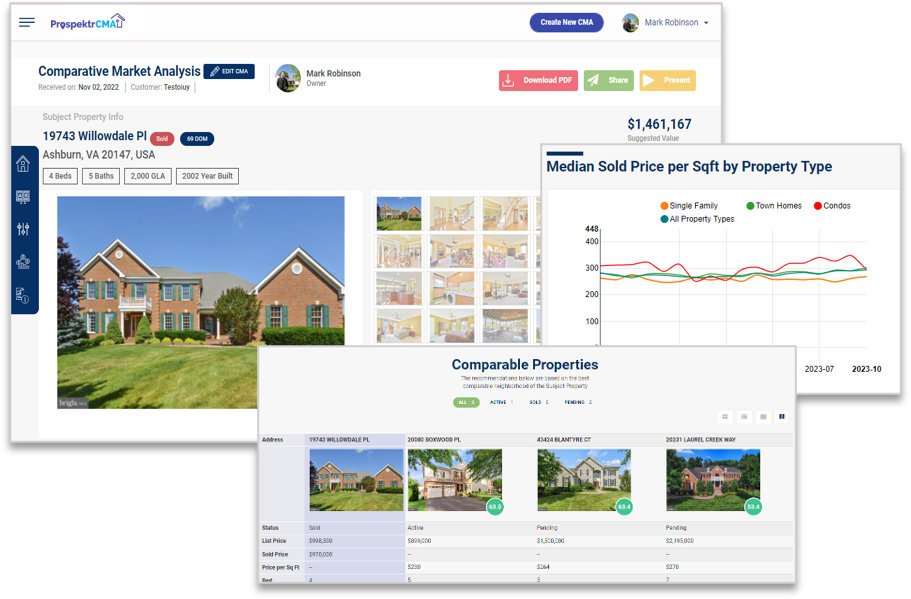Start Present mode
Image resolution: width=911 pixels, height=599 pixels.
668,80
